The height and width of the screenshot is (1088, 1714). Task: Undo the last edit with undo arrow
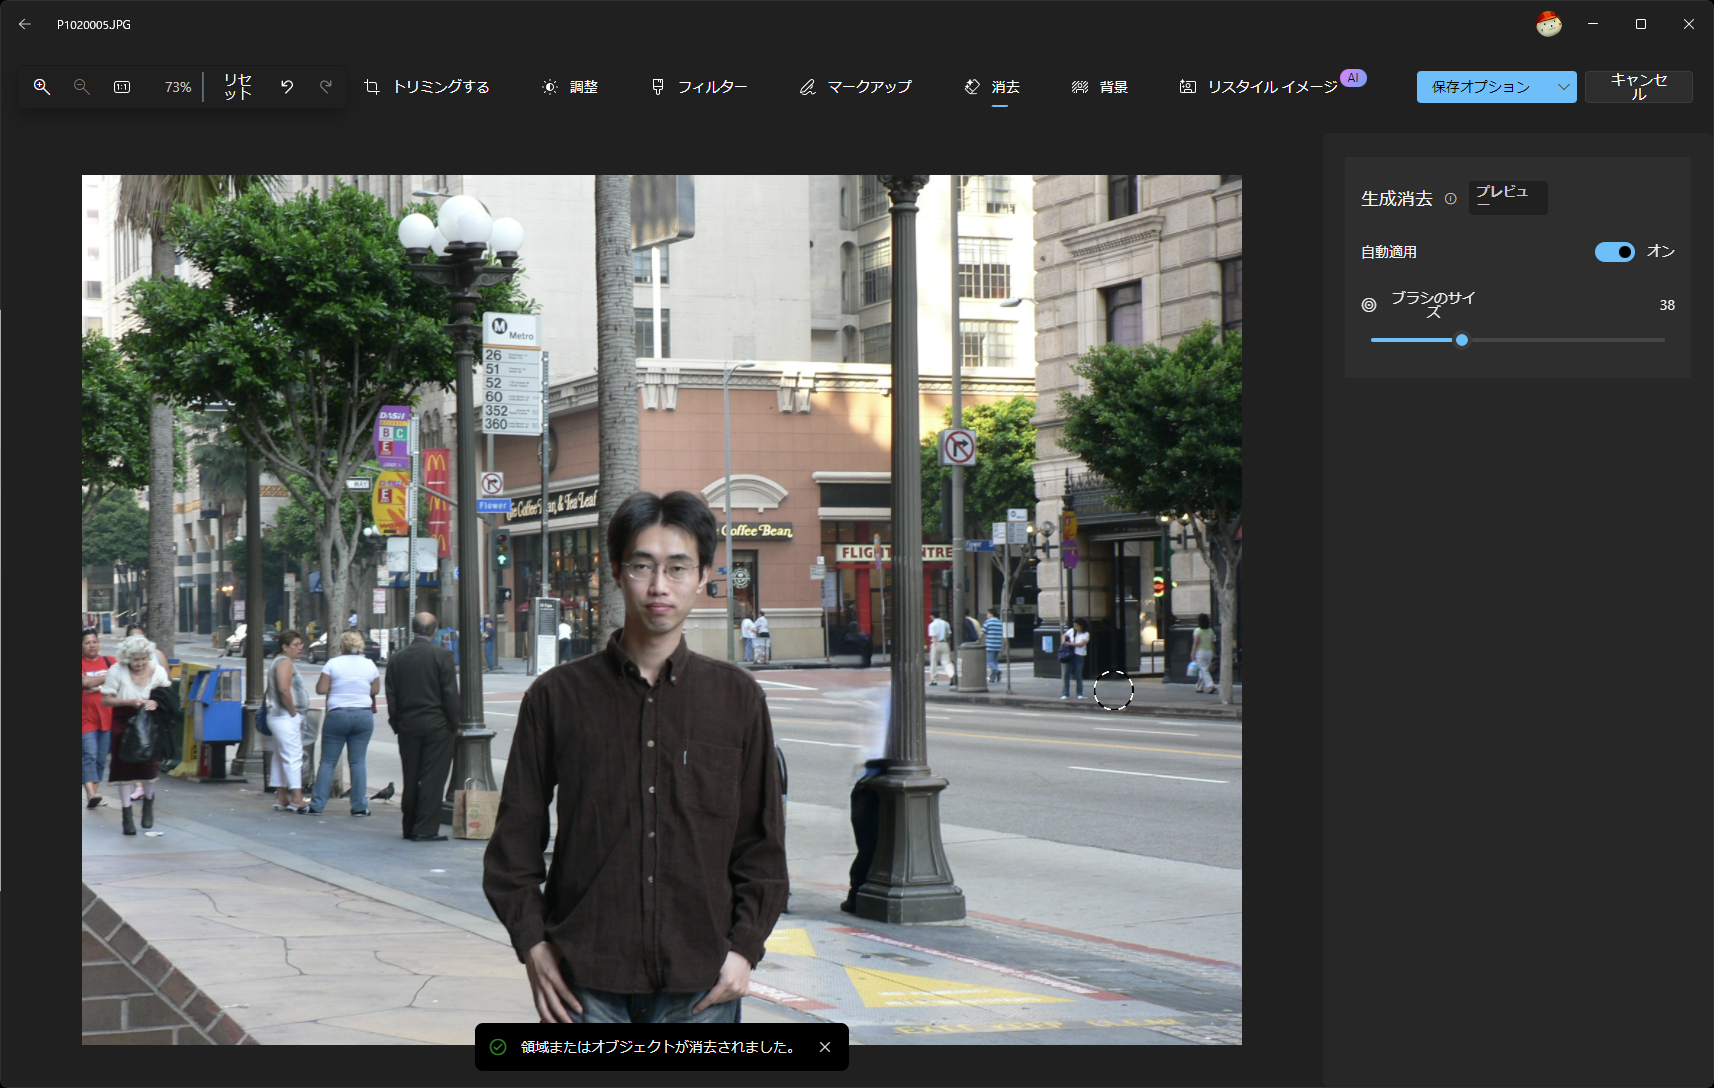(287, 87)
